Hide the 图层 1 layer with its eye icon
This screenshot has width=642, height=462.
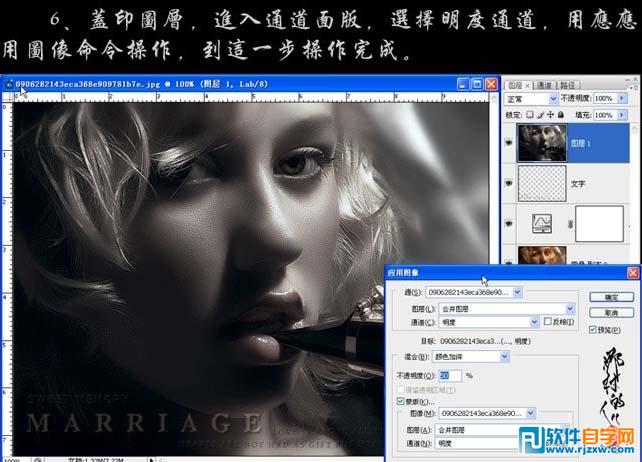(x=509, y=143)
